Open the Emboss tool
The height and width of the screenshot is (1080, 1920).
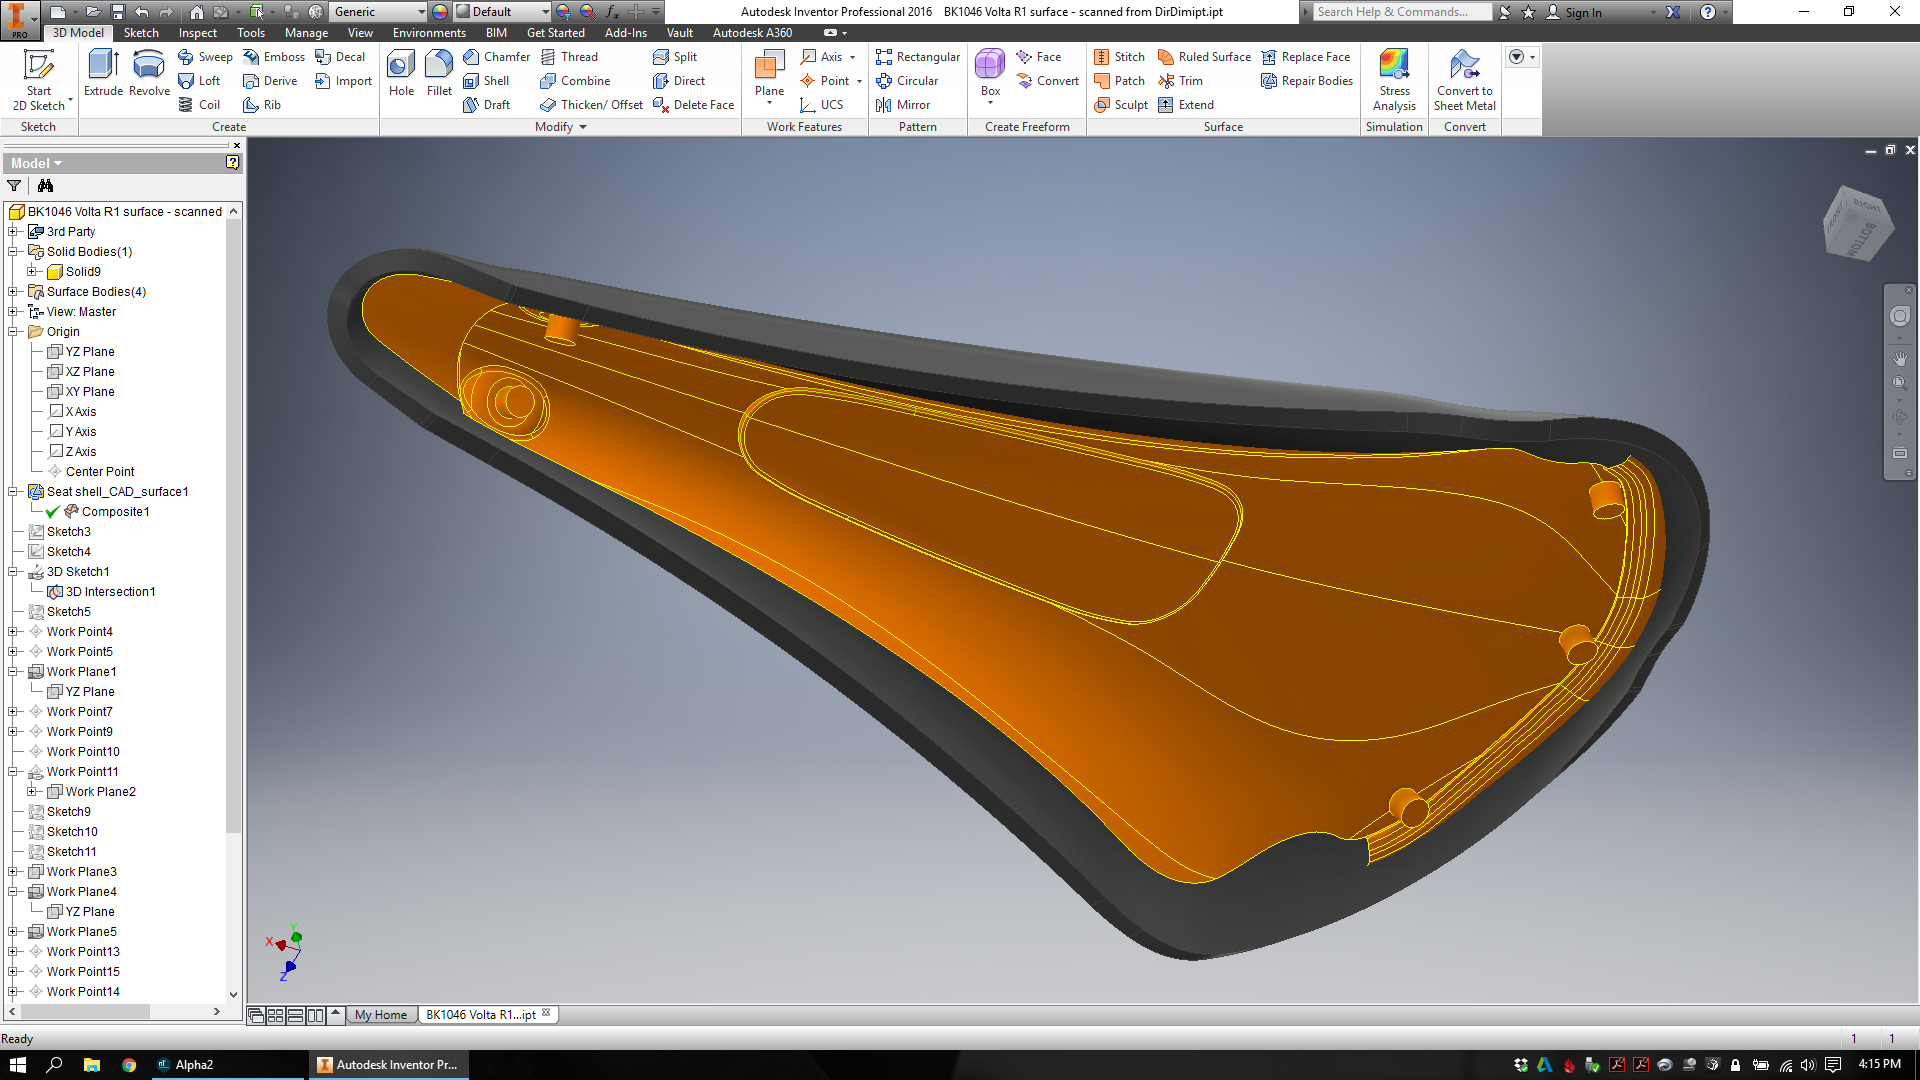point(274,57)
